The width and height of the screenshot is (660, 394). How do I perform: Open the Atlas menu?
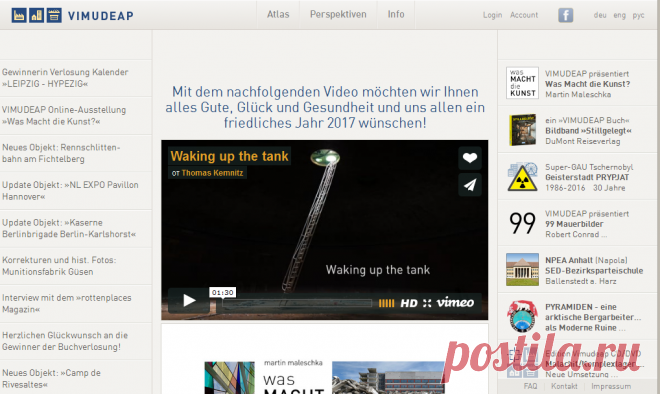point(278,14)
